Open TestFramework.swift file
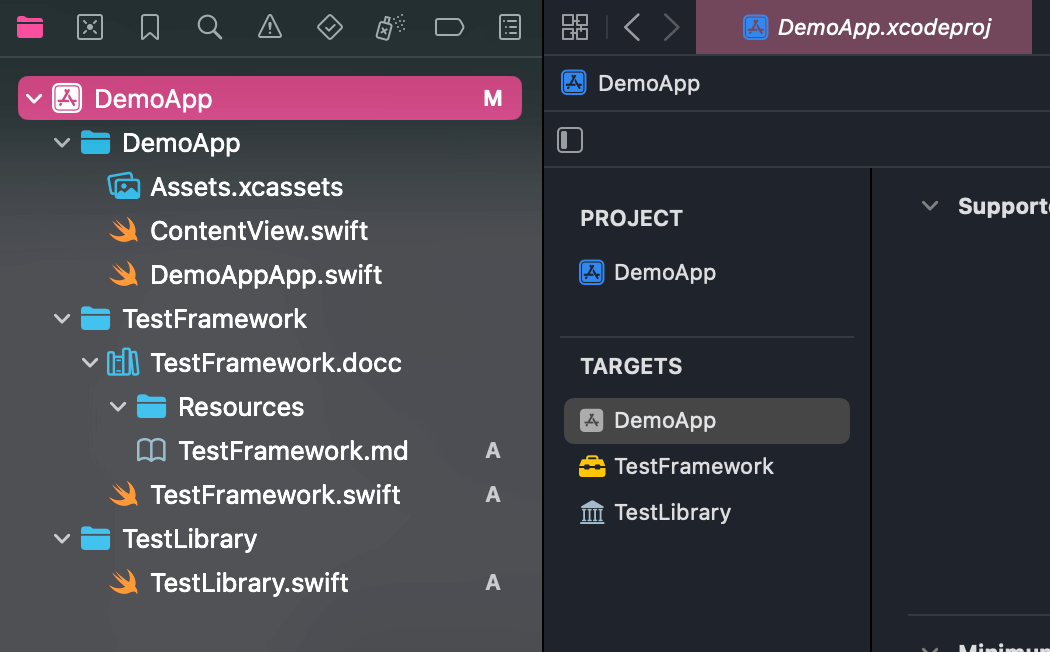This screenshot has width=1050, height=652. click(x=275, y=495)
